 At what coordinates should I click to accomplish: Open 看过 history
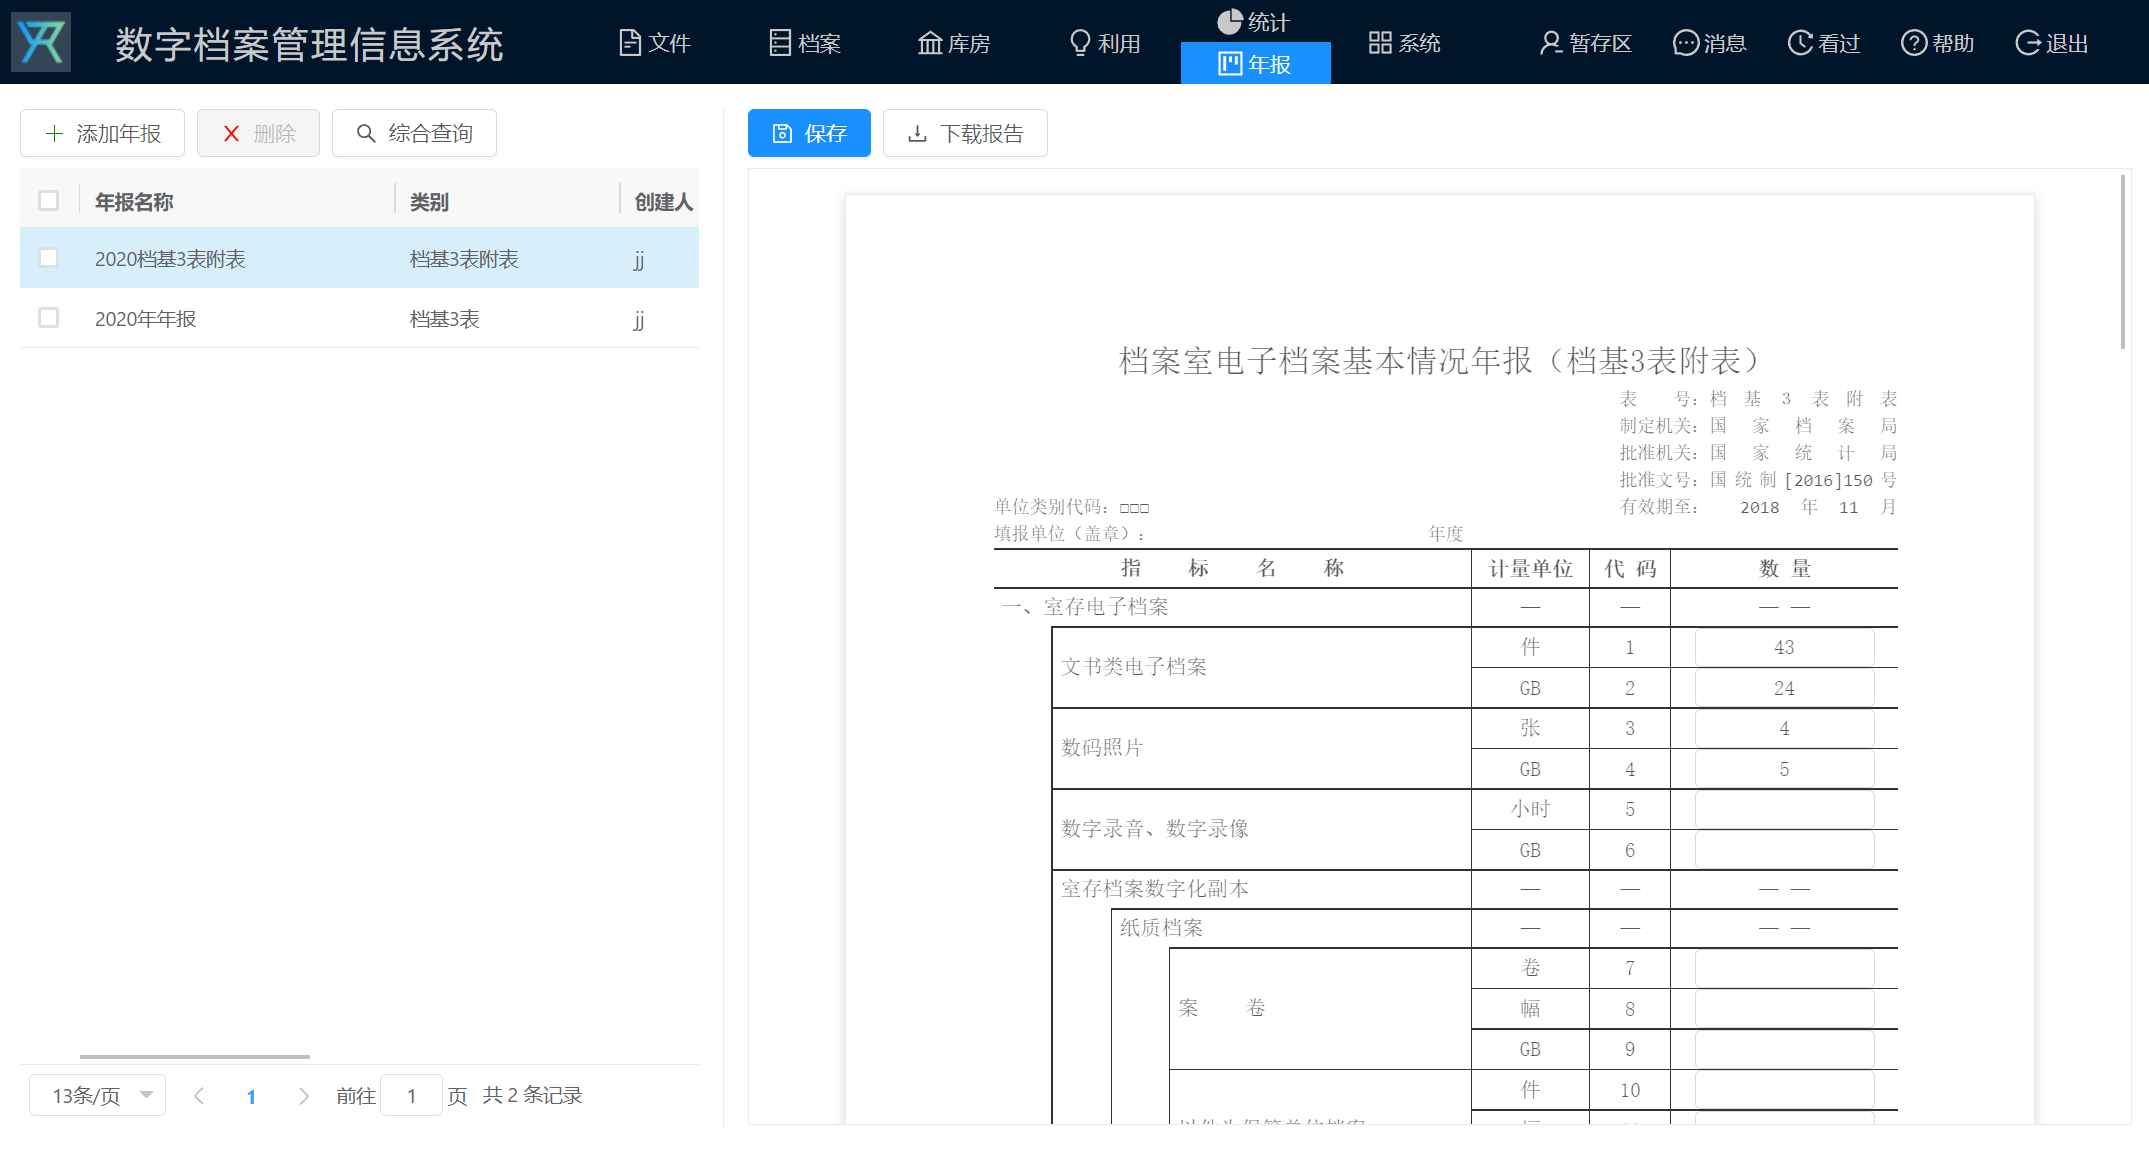[x=1824, y=43]
